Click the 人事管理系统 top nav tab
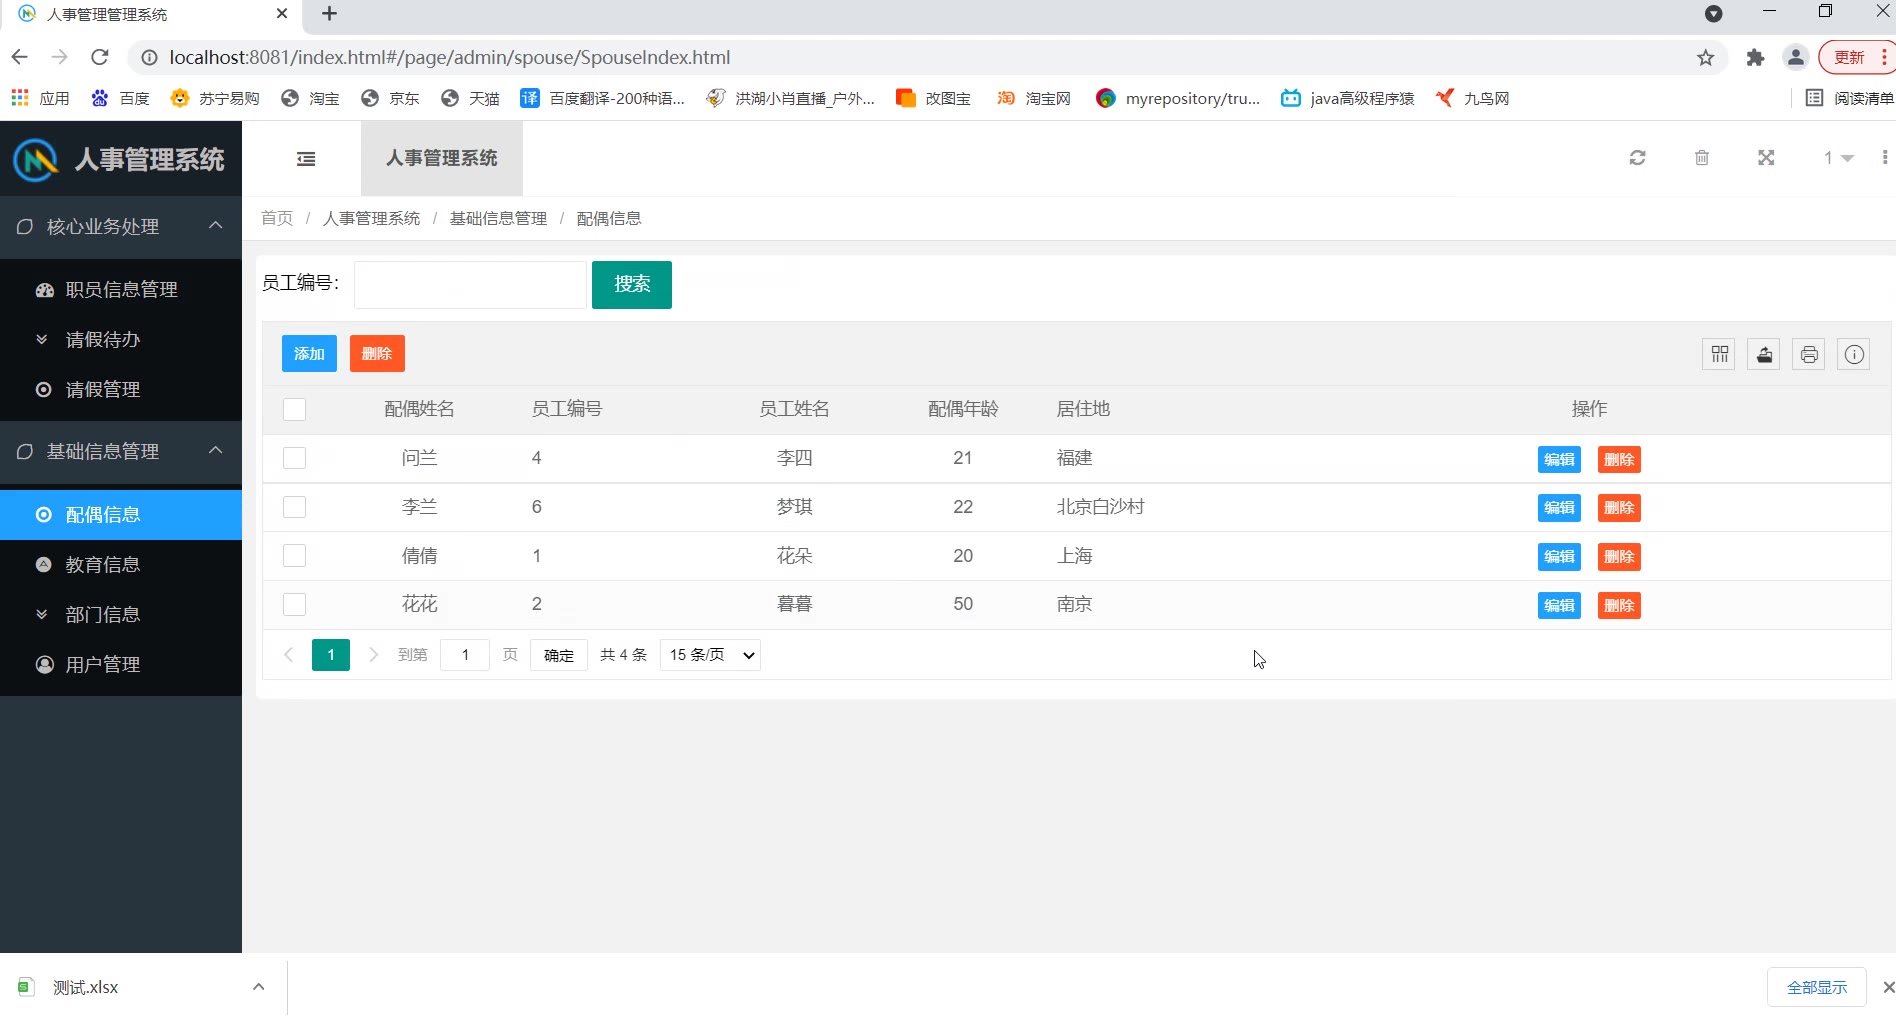The height and width of the screenshot is (1016, 1896). coord(442,159)
